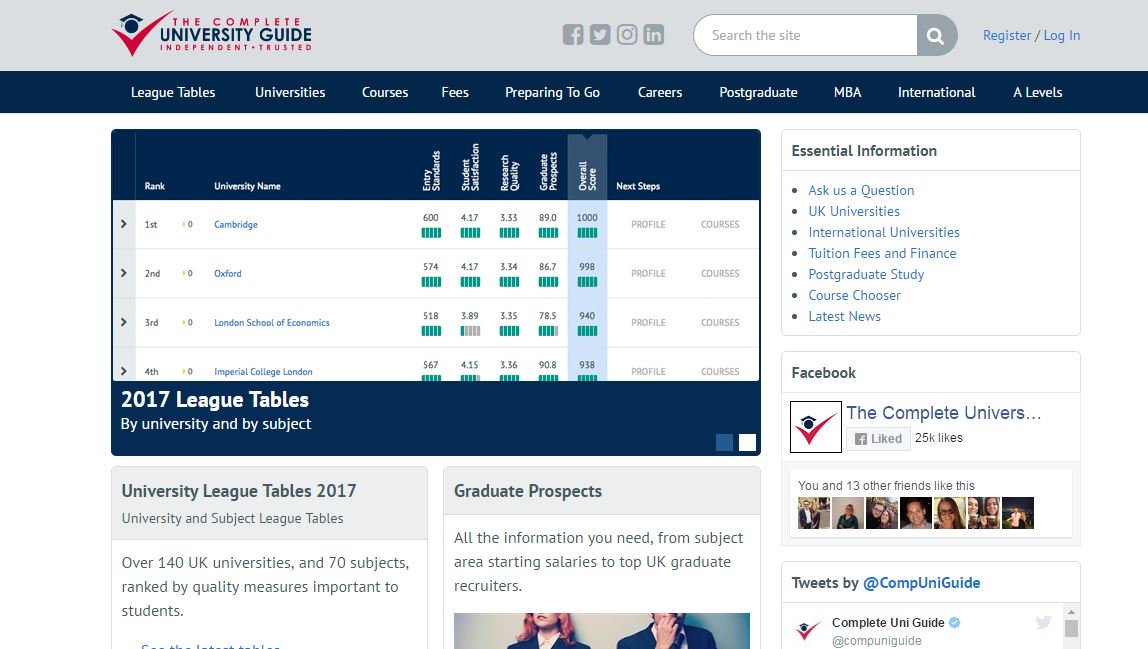The height and width of the screenshot is (649, 1148).
Task: Click COURSES in the London School of Economics row
Action: click(x=720, y=322)
